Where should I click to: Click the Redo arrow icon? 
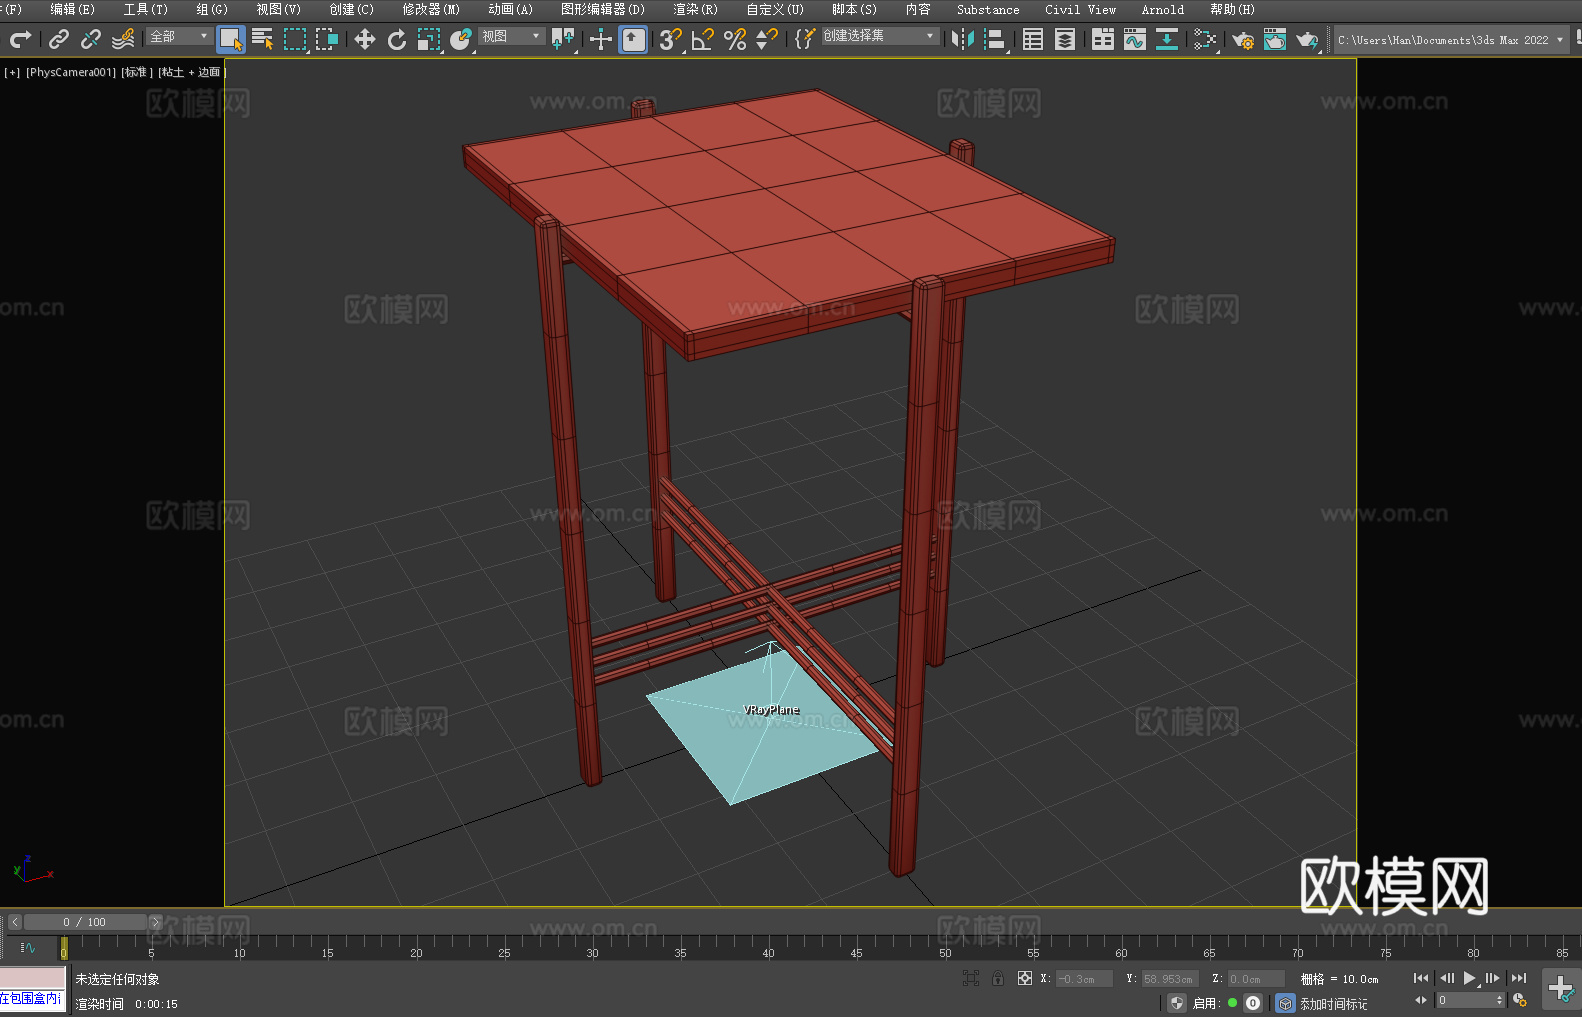pyautogui.click(x=21, y=39)
